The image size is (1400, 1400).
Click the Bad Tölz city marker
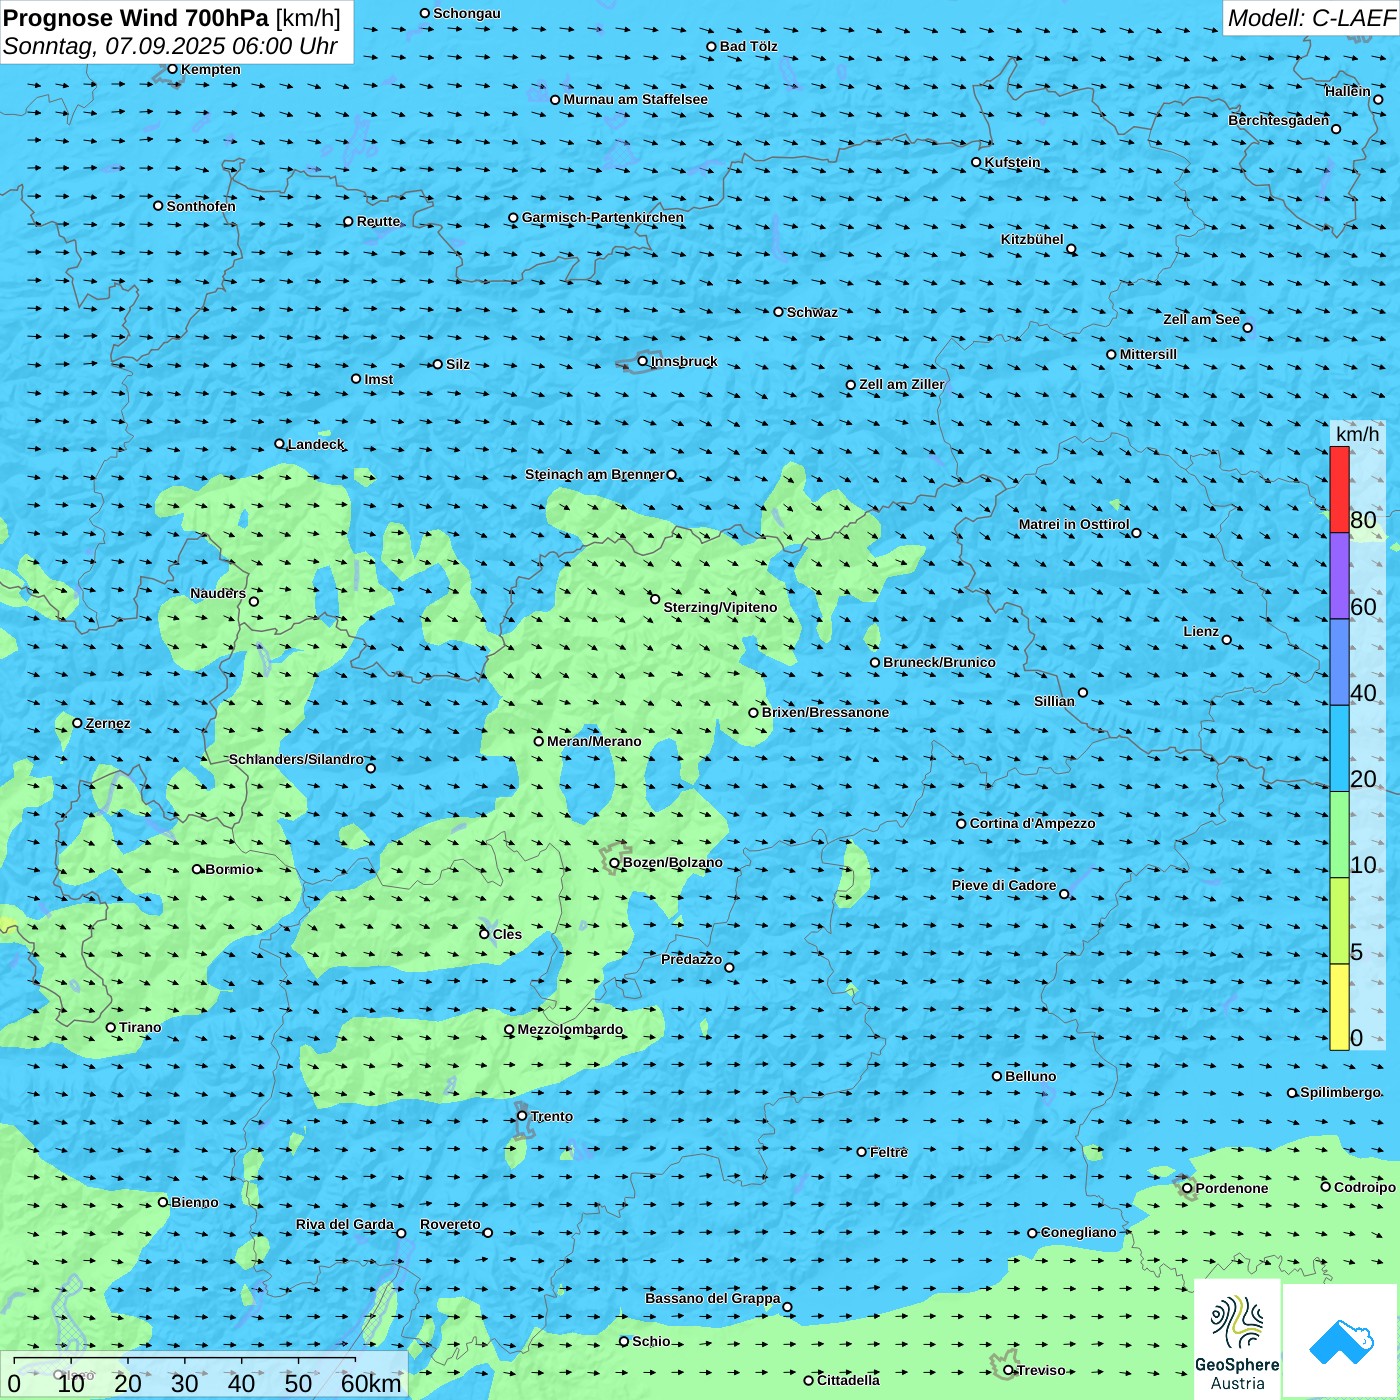pos(711,46)
